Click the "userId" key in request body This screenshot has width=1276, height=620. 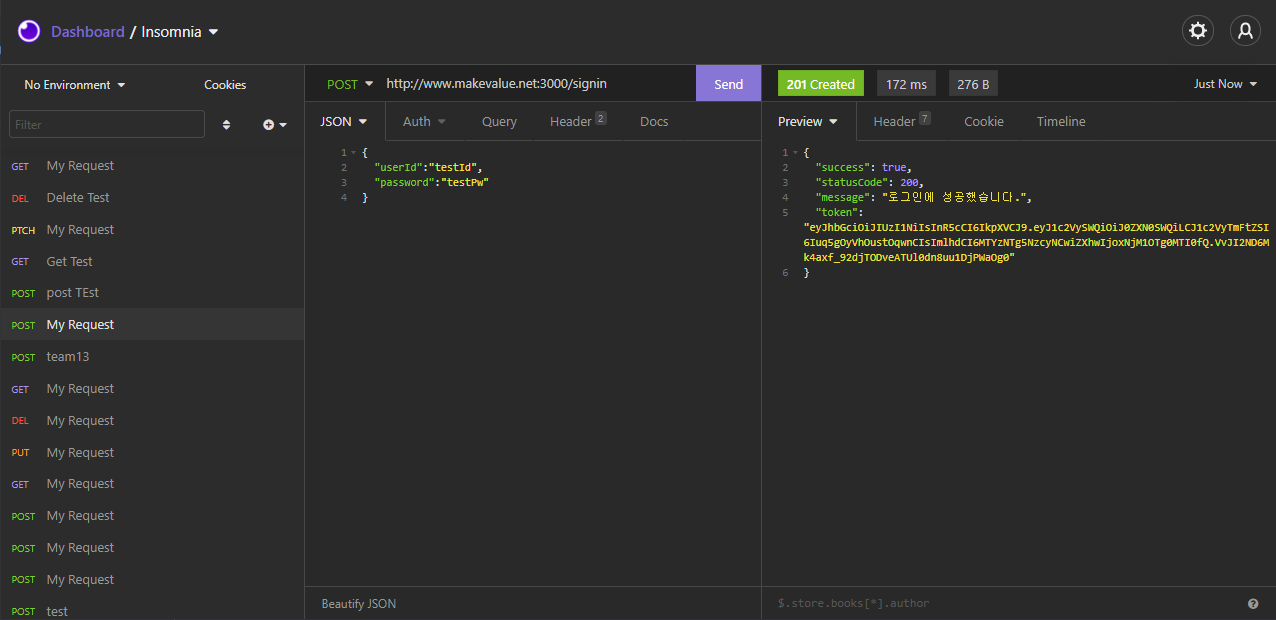pyautogui.click(x=399, y=167)
